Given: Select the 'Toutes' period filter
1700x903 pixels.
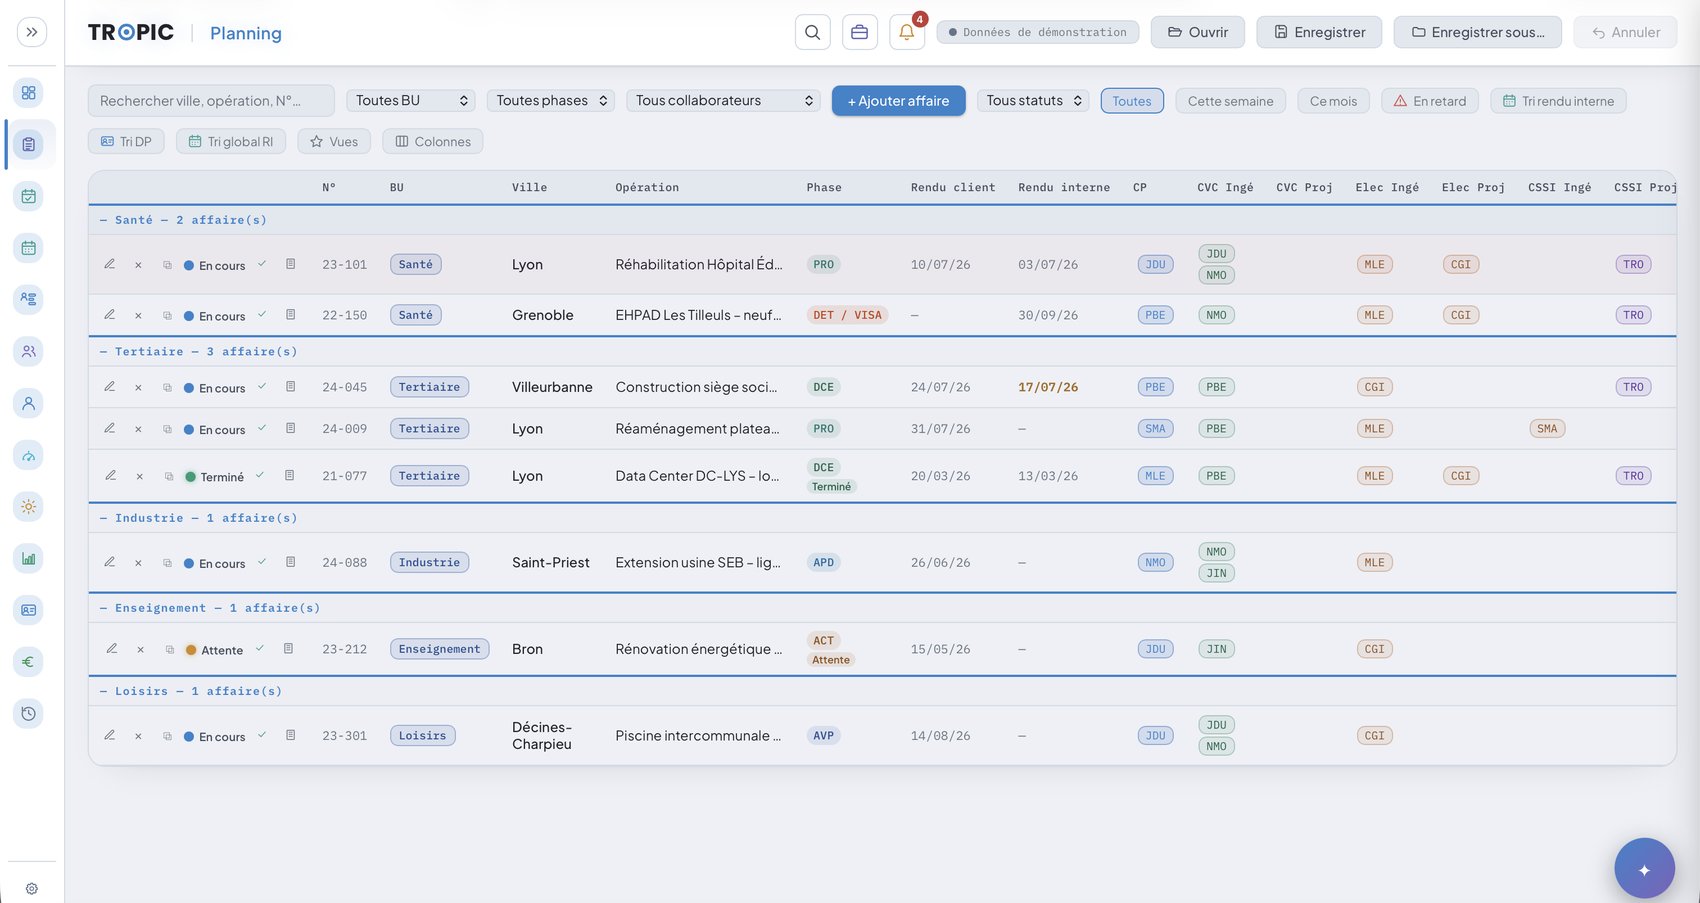Looking at the screenshot, I should (1132, 101).
